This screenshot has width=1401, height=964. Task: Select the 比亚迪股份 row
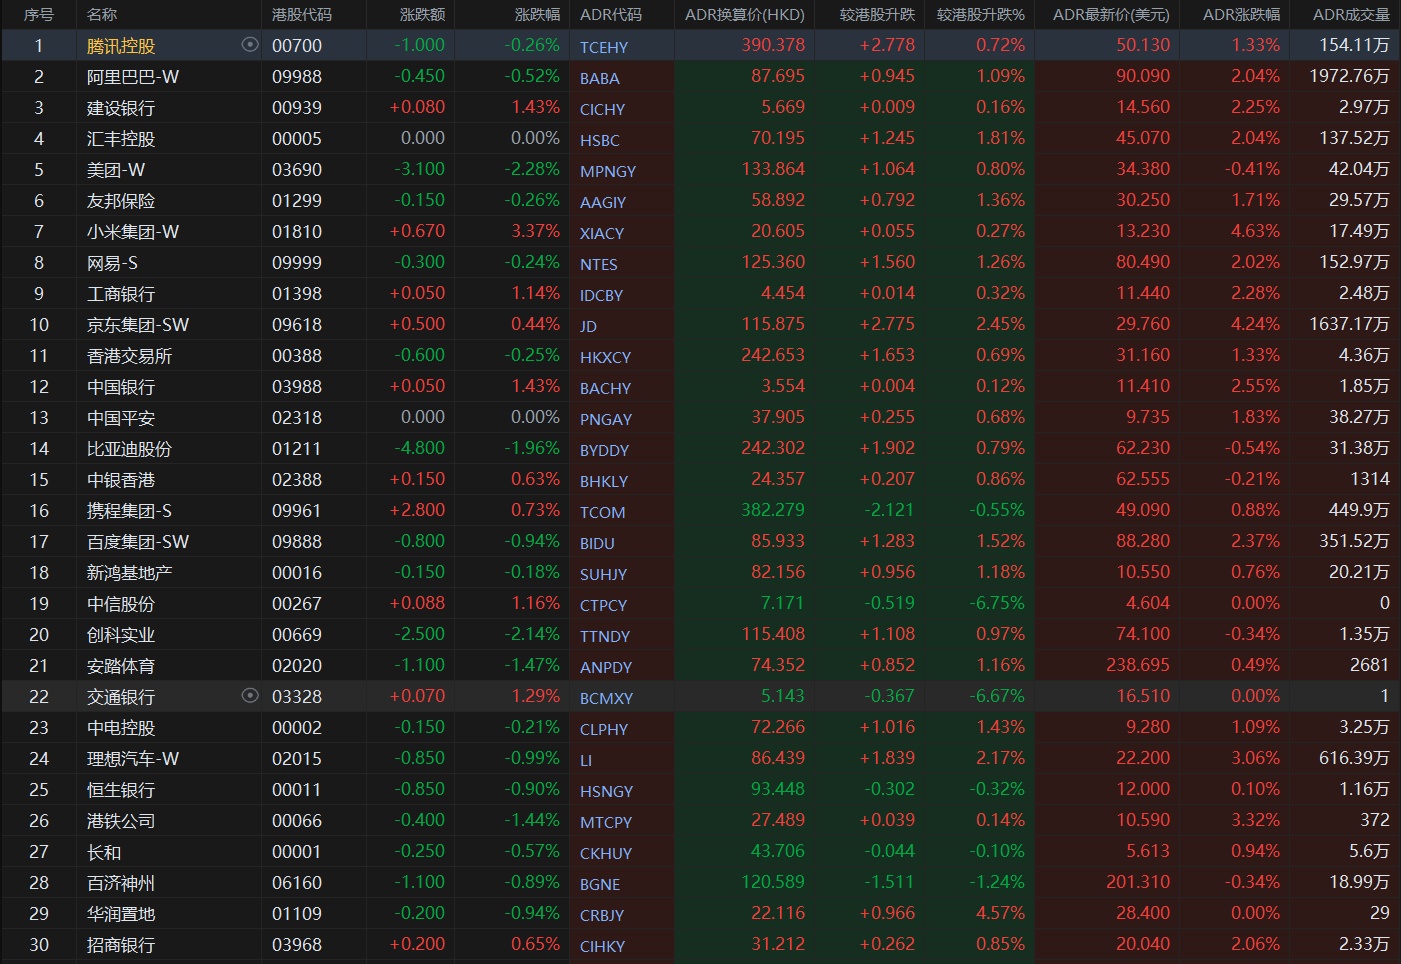pos(129,449)
